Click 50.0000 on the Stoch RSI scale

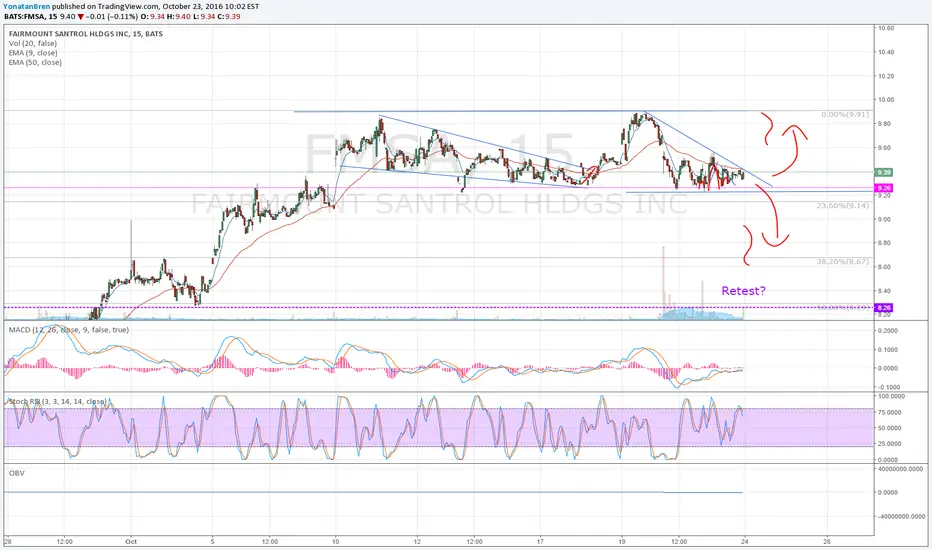[890, 428]
